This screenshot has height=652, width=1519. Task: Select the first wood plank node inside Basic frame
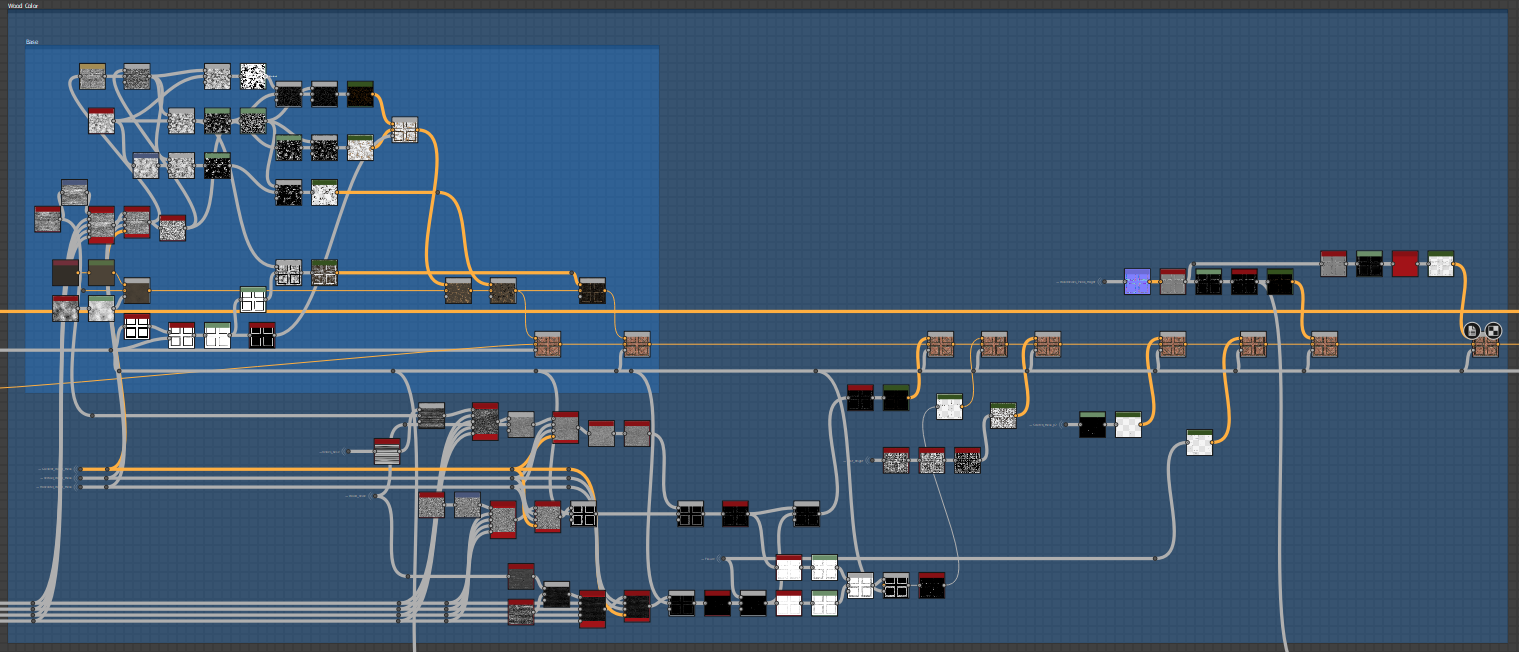tap(547, 345)
